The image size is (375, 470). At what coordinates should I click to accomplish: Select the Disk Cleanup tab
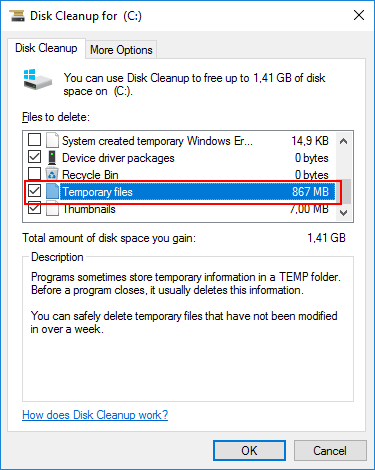[x=46, y=48]
